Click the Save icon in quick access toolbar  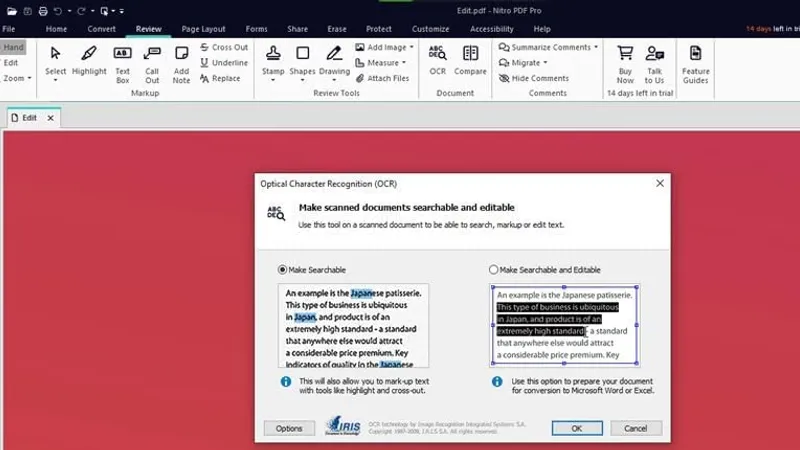(x=28, y=11)
